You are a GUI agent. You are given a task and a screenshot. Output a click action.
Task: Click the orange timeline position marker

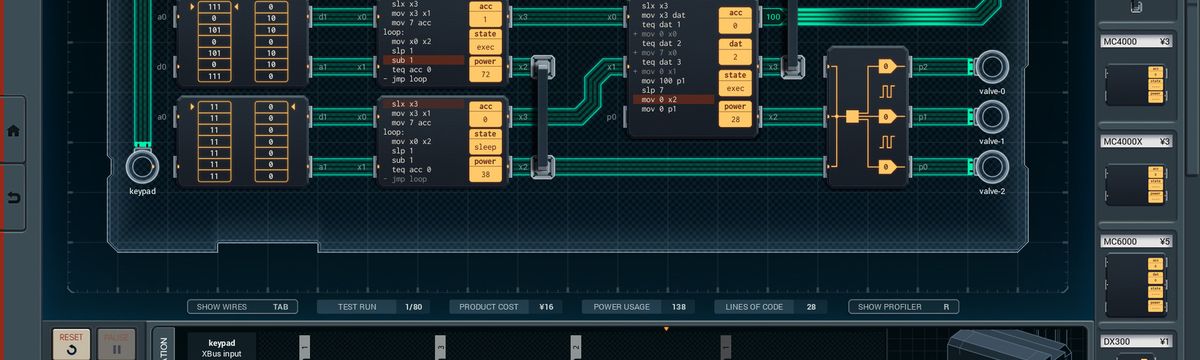667,328
